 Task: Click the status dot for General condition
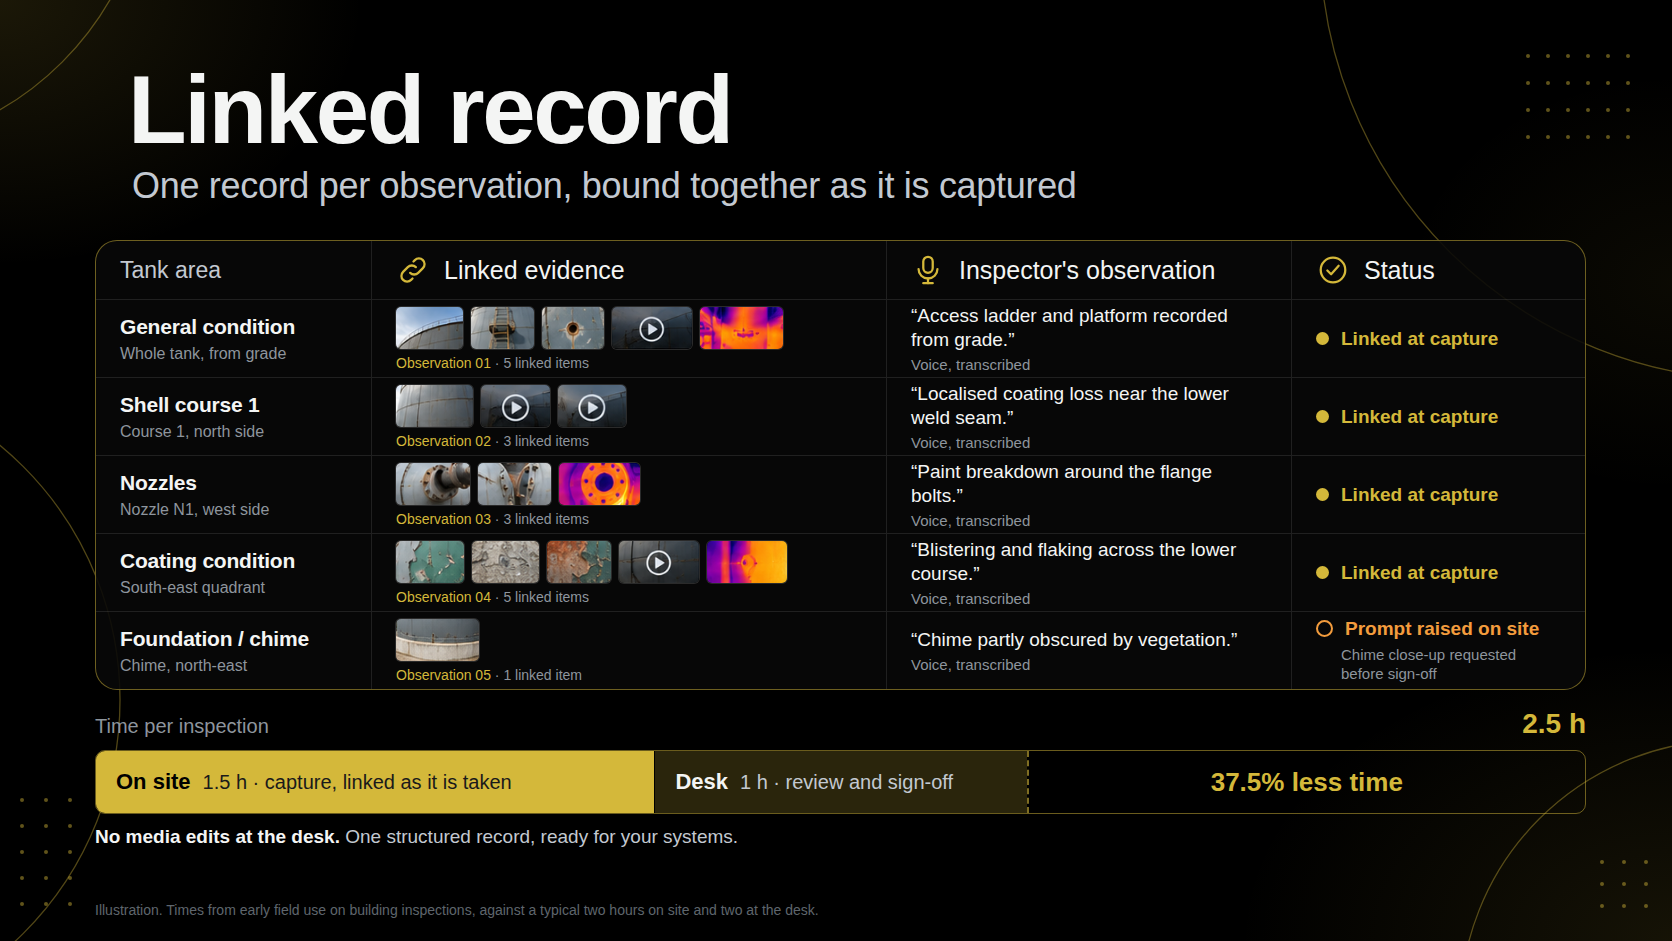pyautogui.click(x=1322, y=339)
